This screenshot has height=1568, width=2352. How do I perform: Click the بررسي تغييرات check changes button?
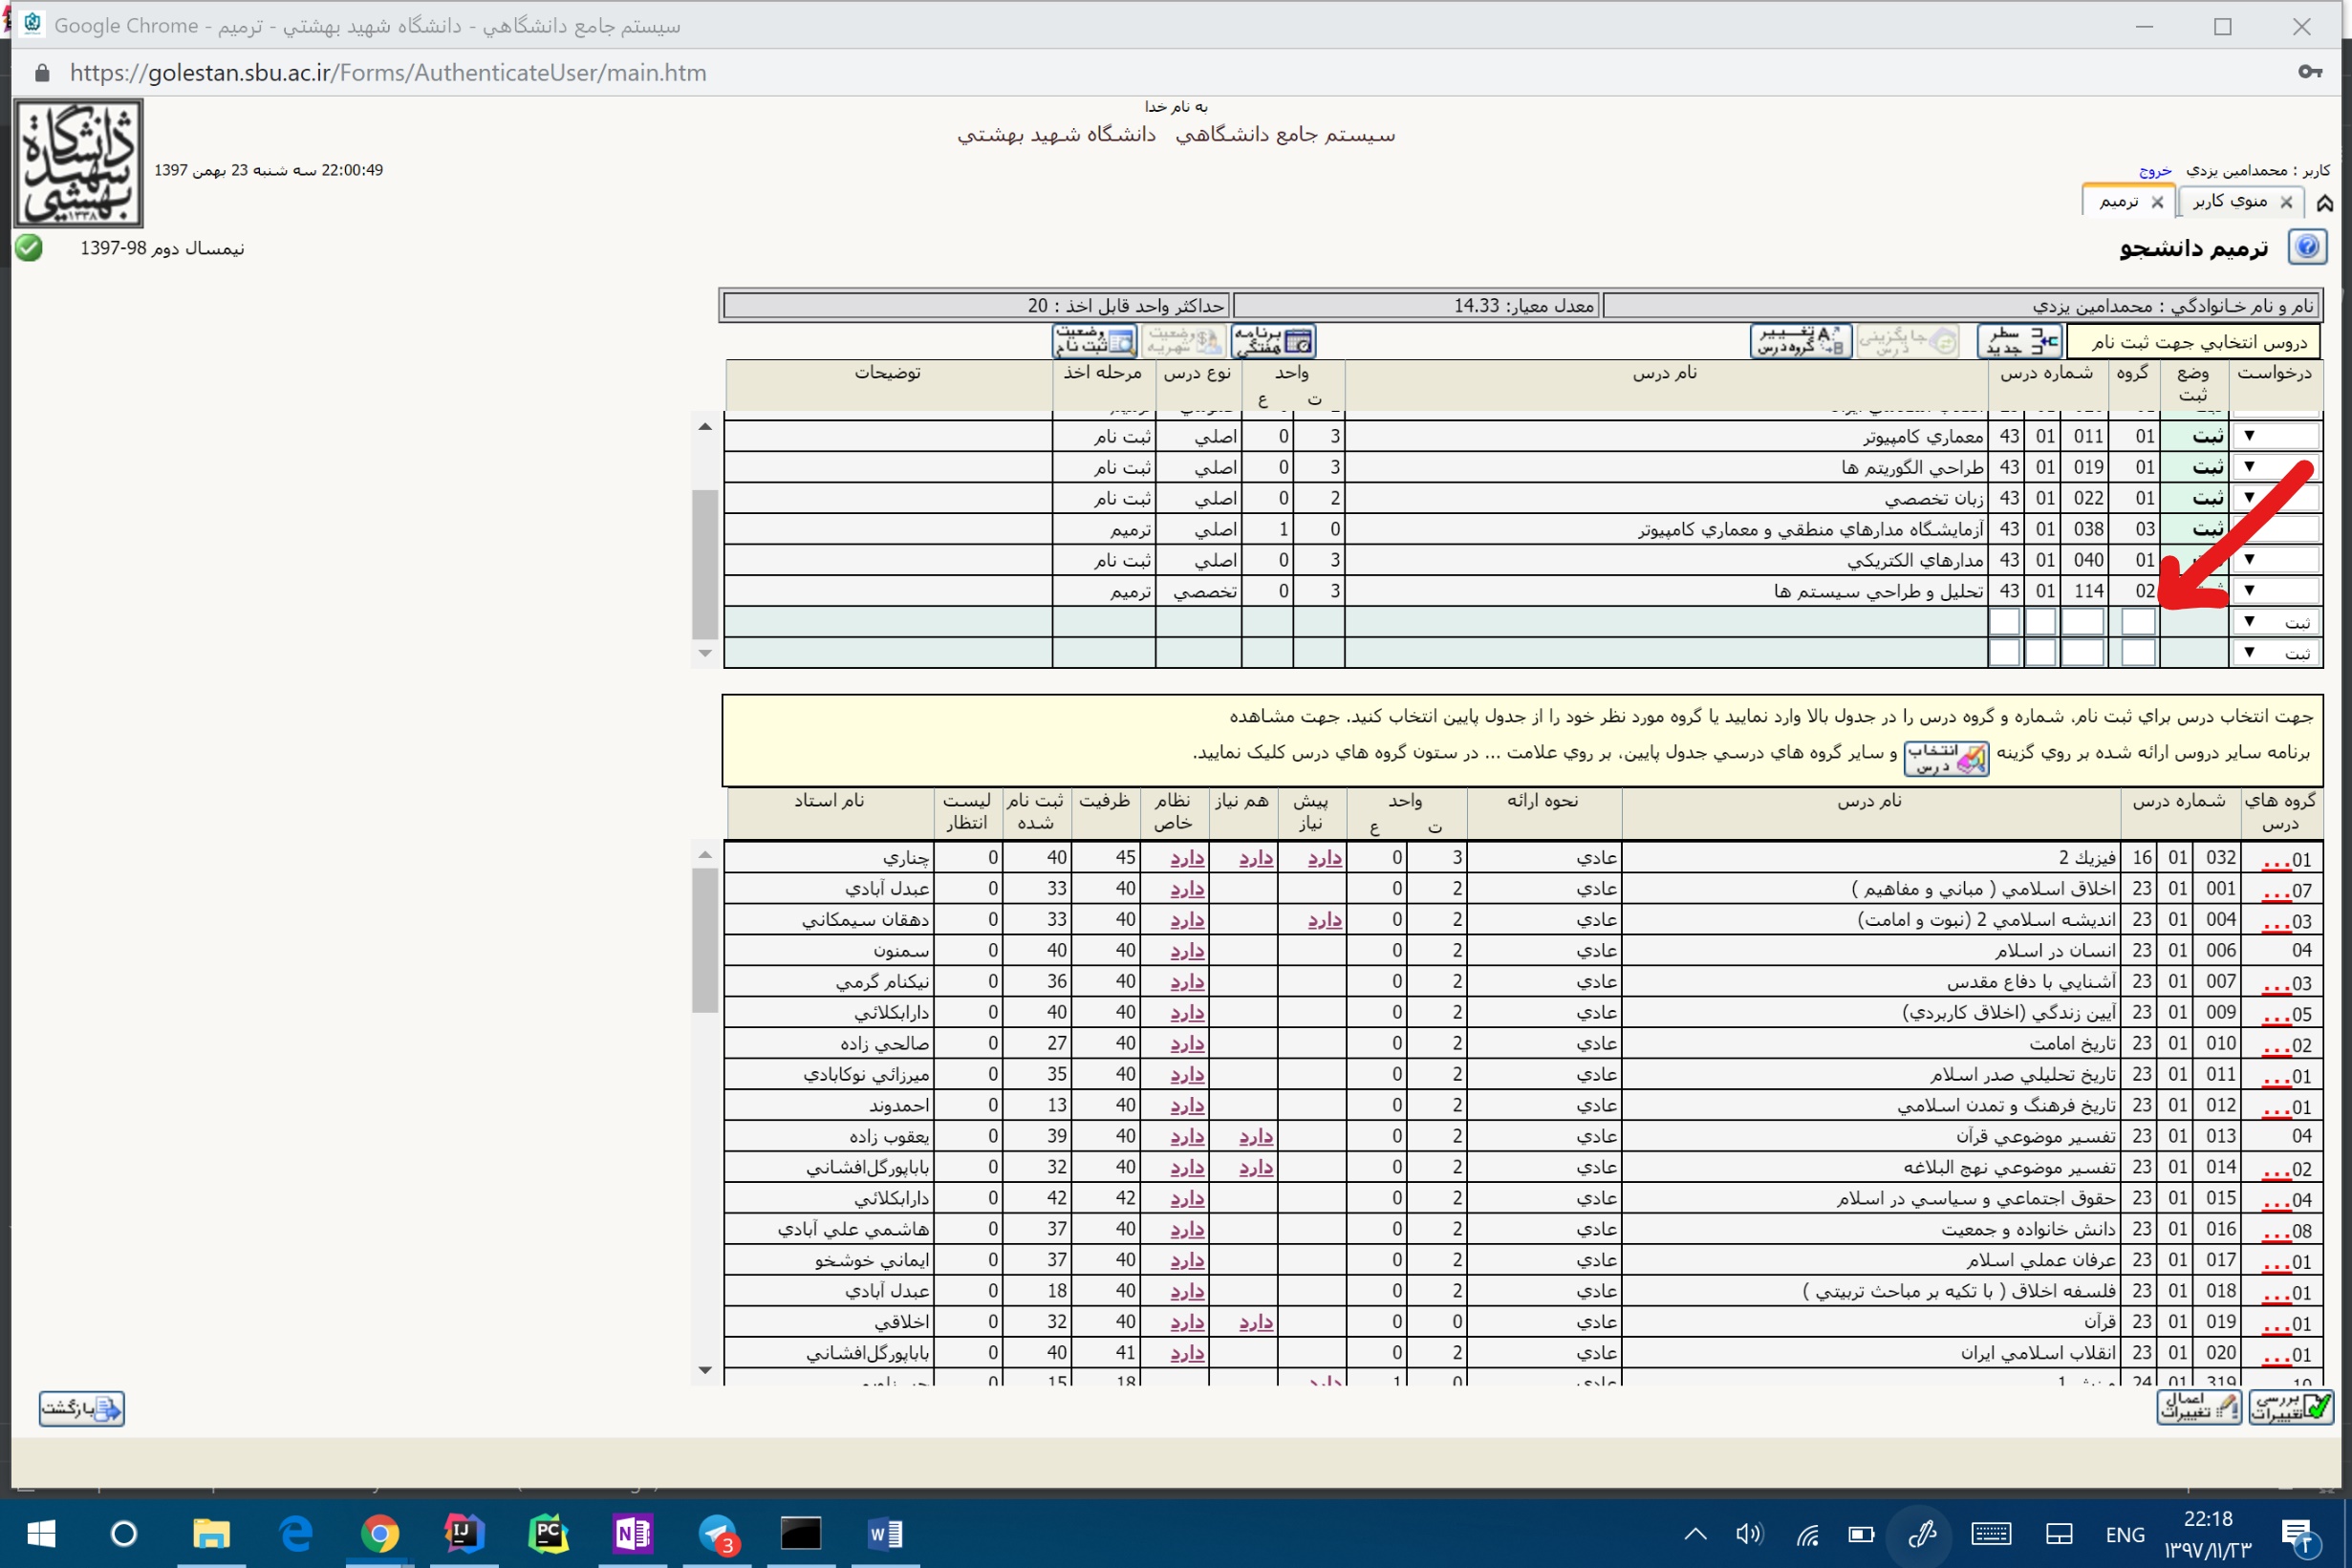pos(2290,1407)
